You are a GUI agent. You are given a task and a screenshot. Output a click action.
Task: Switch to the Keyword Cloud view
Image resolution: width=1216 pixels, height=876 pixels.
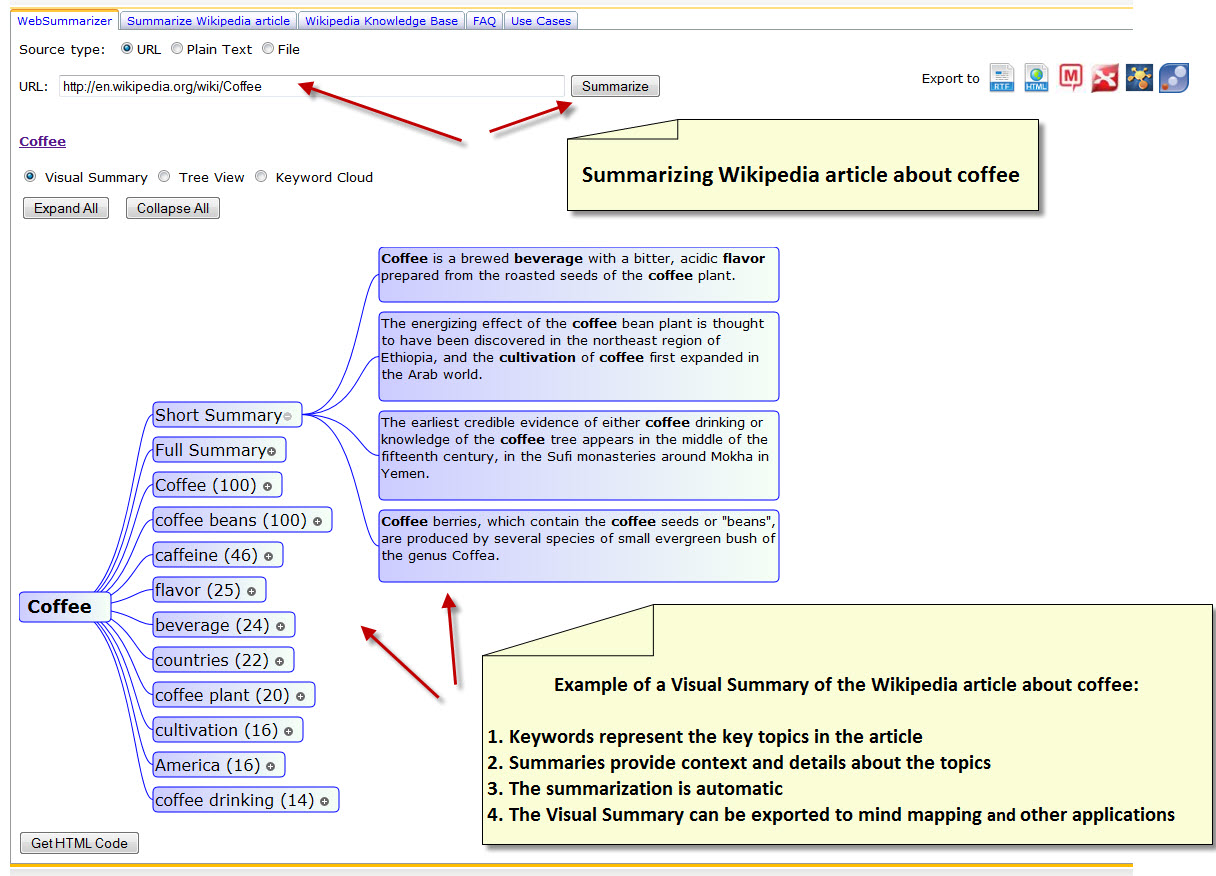[x=261, y=177]
